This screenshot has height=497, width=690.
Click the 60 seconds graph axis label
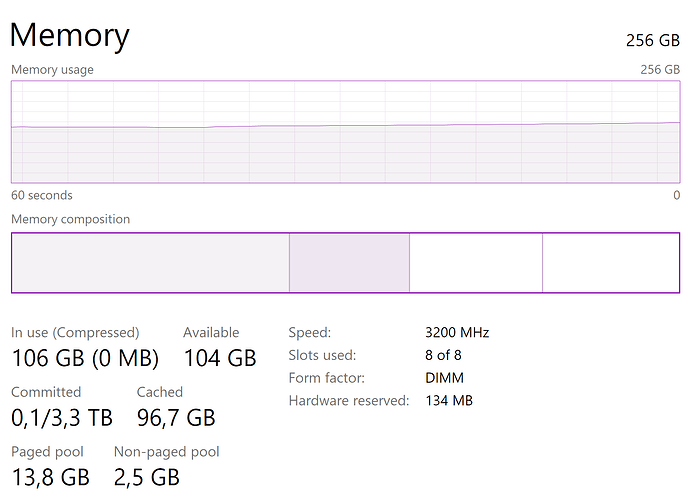(x=41, y=195)
